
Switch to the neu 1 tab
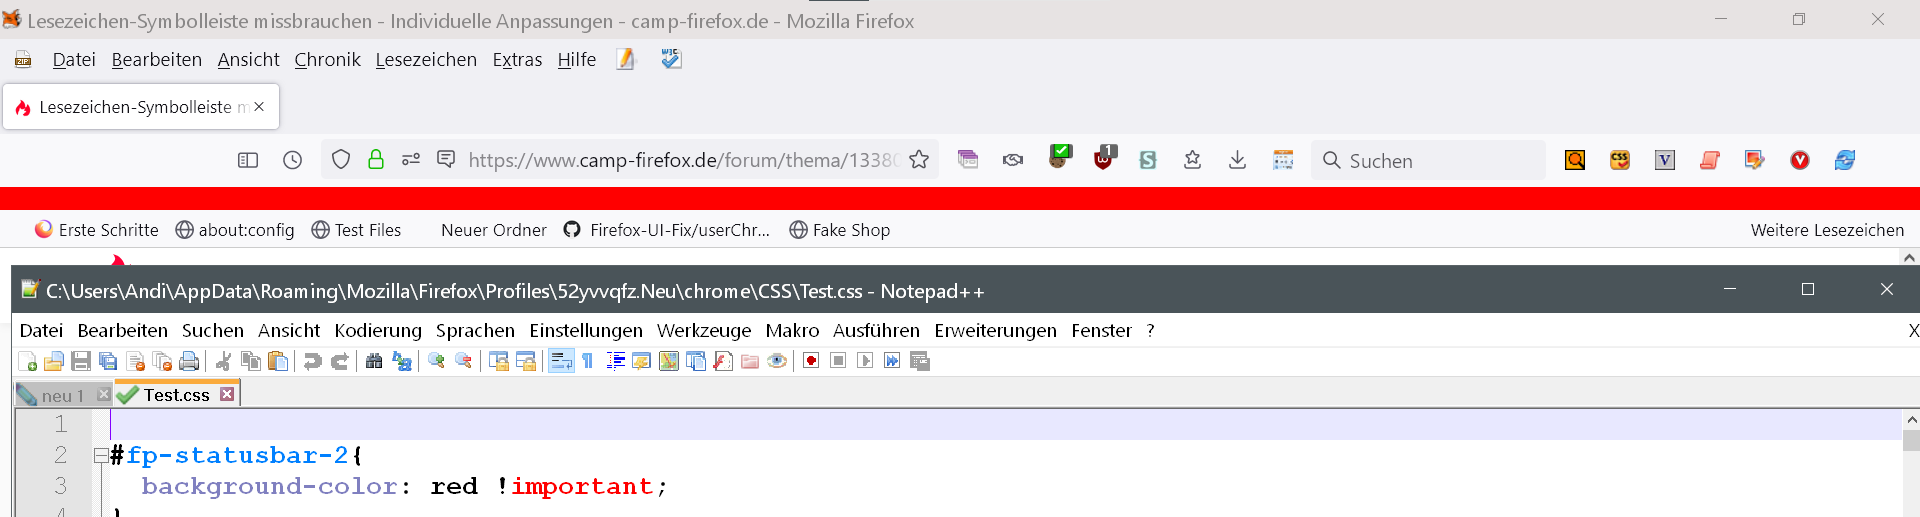[x=62, y=396]
